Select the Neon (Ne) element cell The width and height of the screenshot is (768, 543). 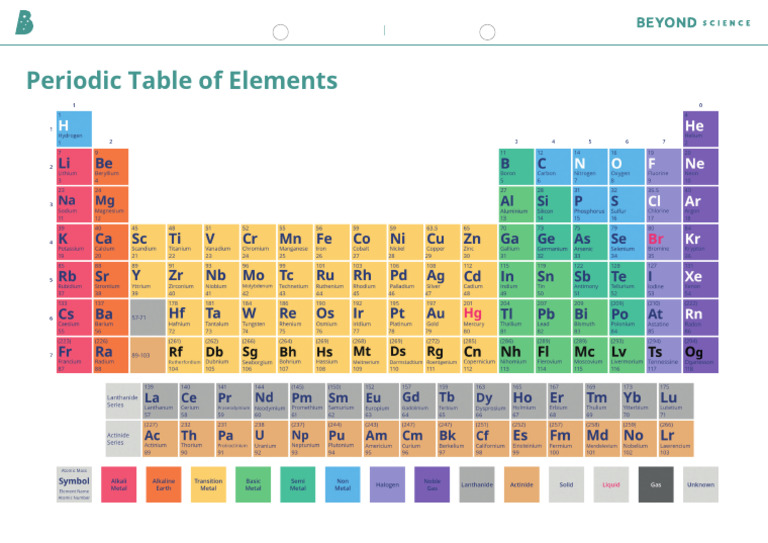[x=700, y=167]
